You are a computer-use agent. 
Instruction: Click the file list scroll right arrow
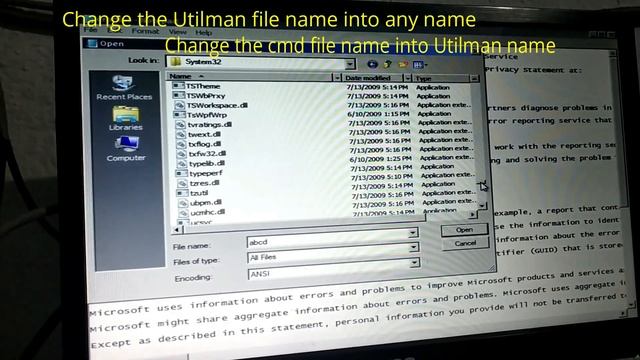pos(472,214)
